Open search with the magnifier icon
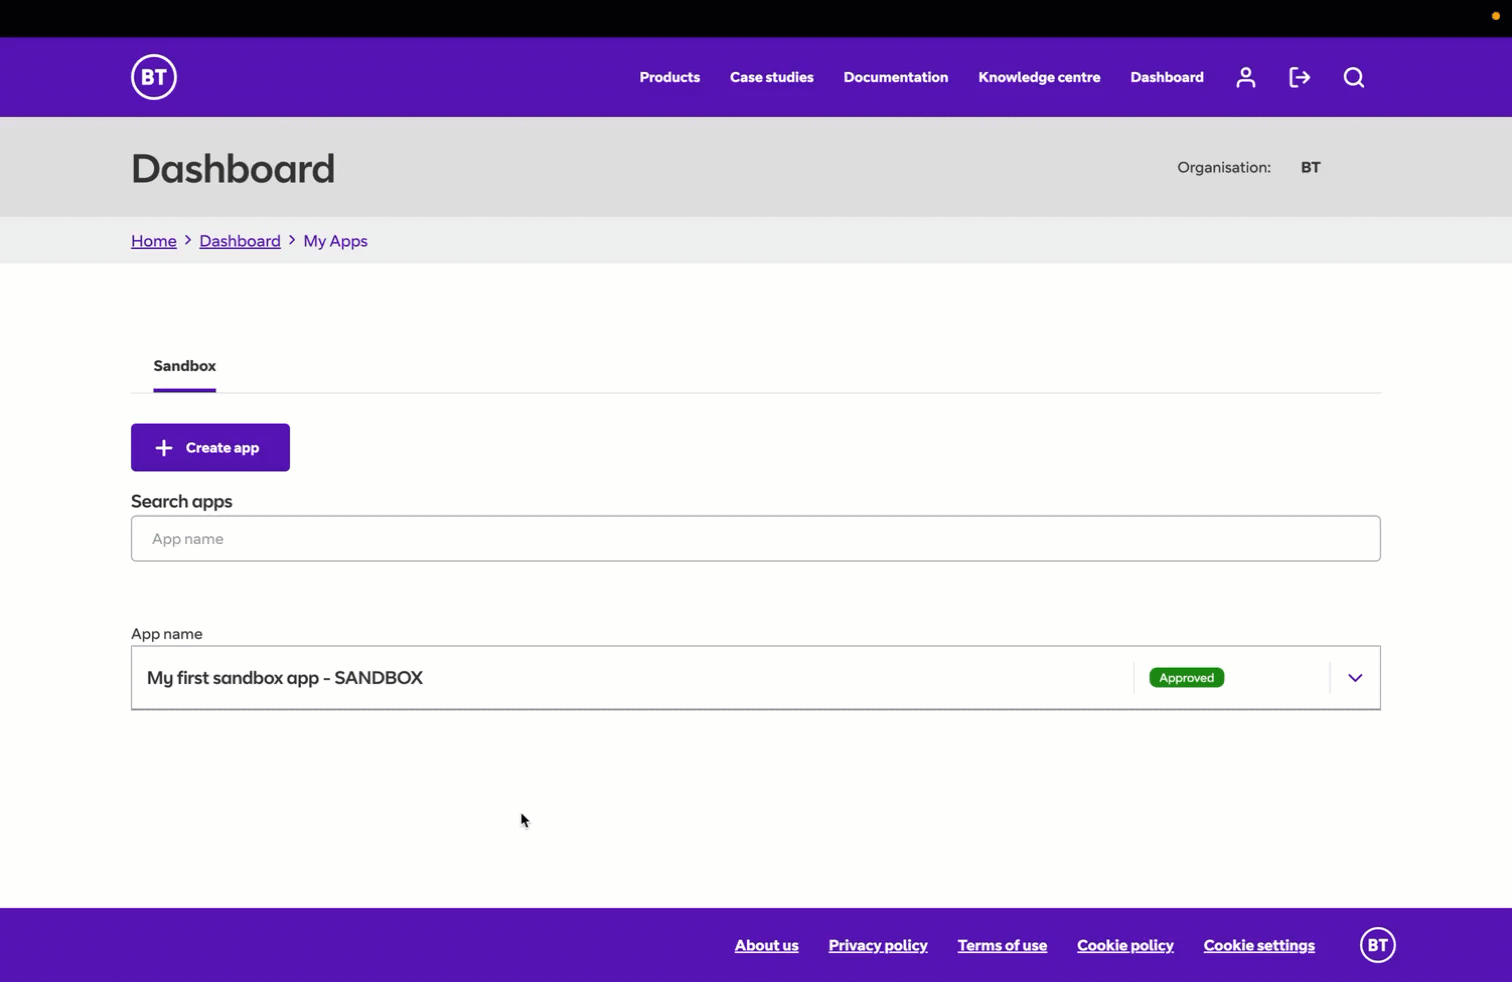This screenshot has height=982, width=1512. [1353, 77]
